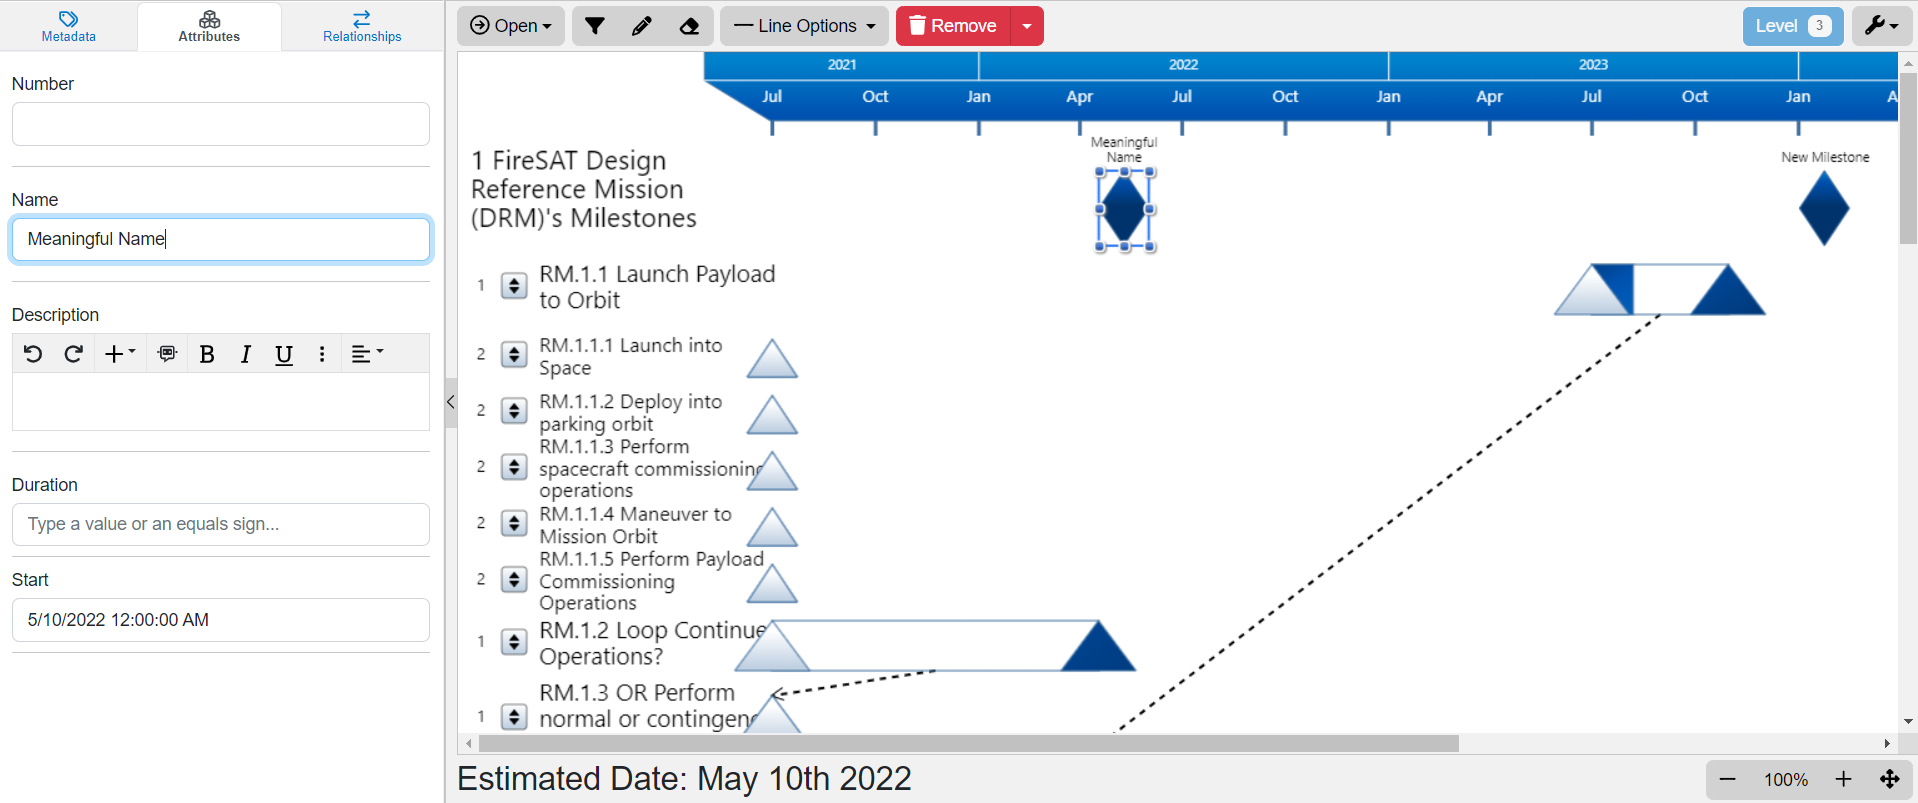Click inside the Description text area
The image size is (1918, 803).
tap(221, 402)
